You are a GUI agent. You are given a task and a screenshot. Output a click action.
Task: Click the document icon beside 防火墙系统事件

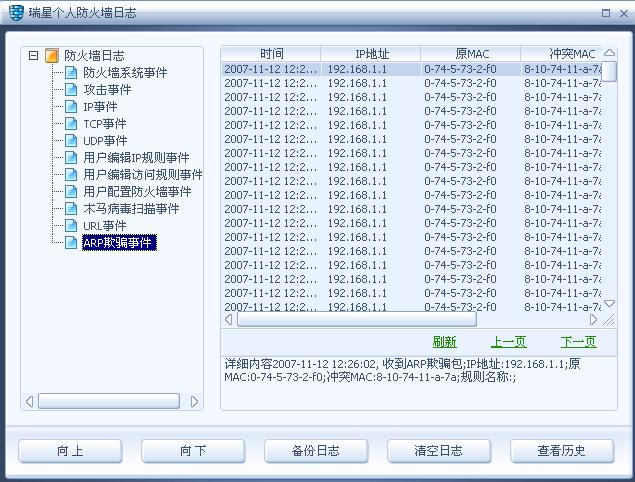pos(71,73)
